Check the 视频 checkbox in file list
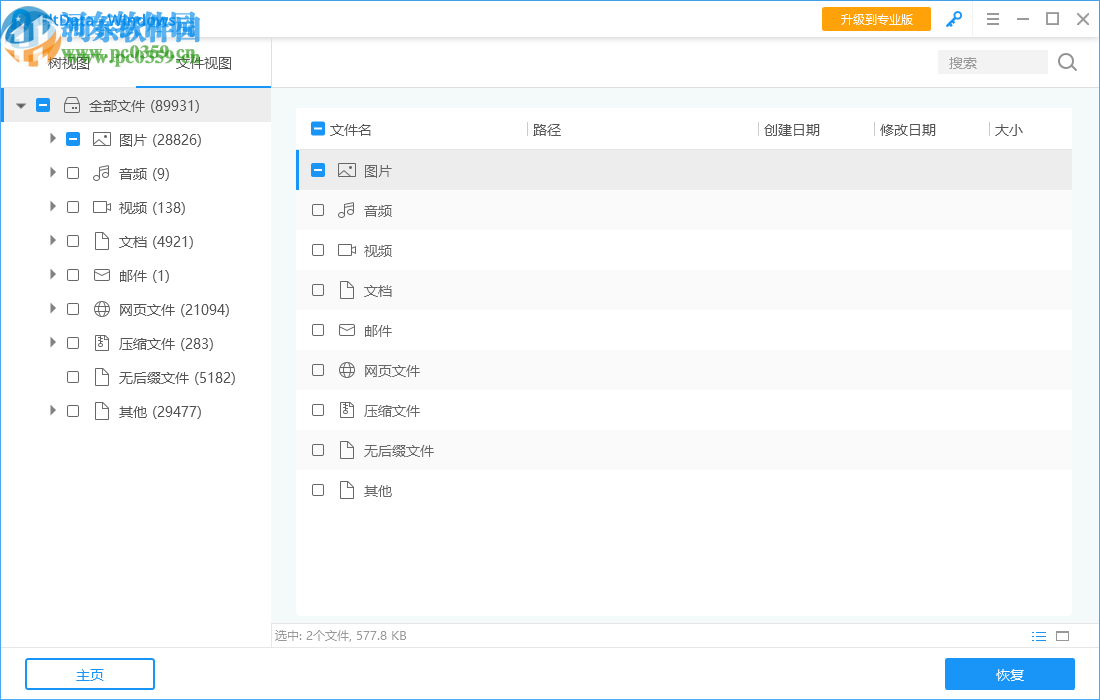 point(318,250)
